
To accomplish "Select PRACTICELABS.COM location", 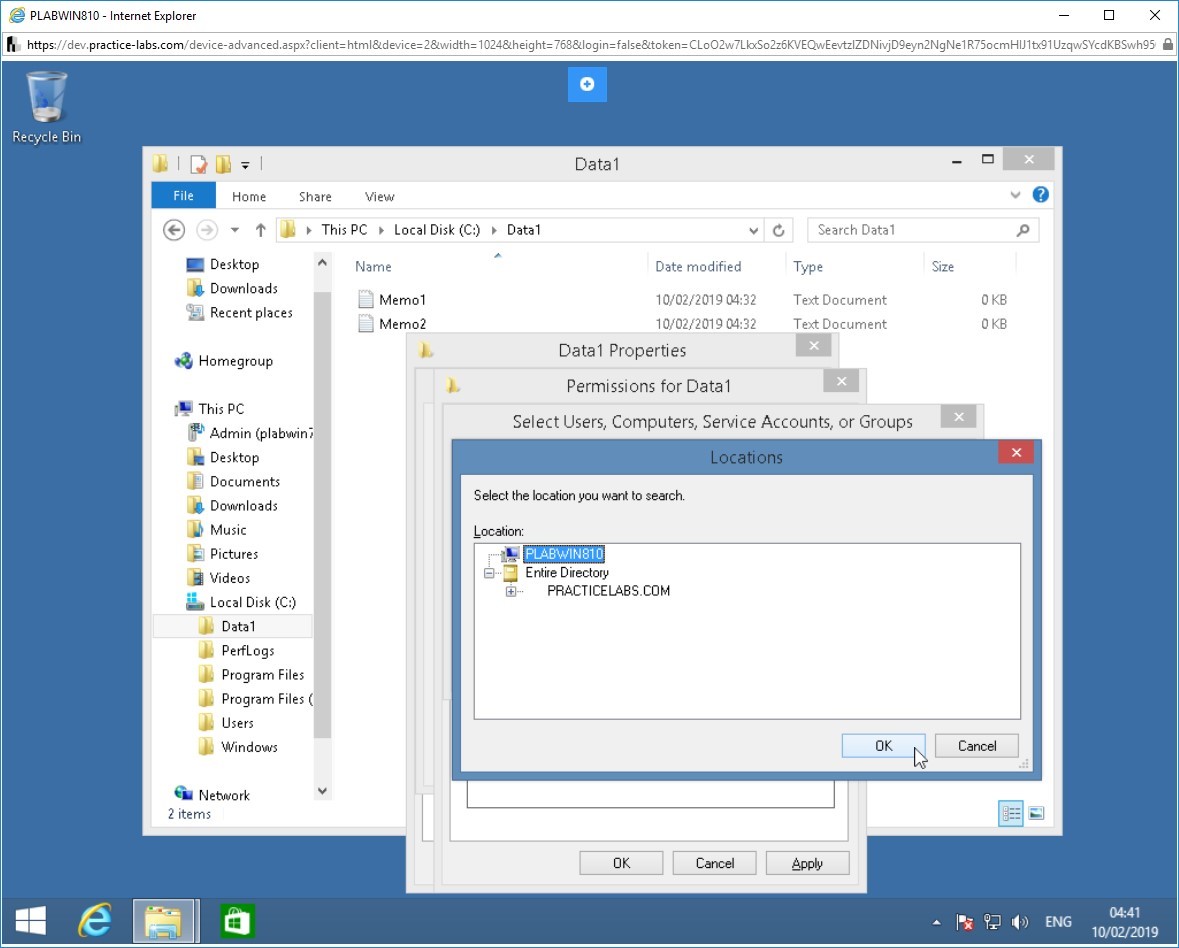I will (608, 591).
